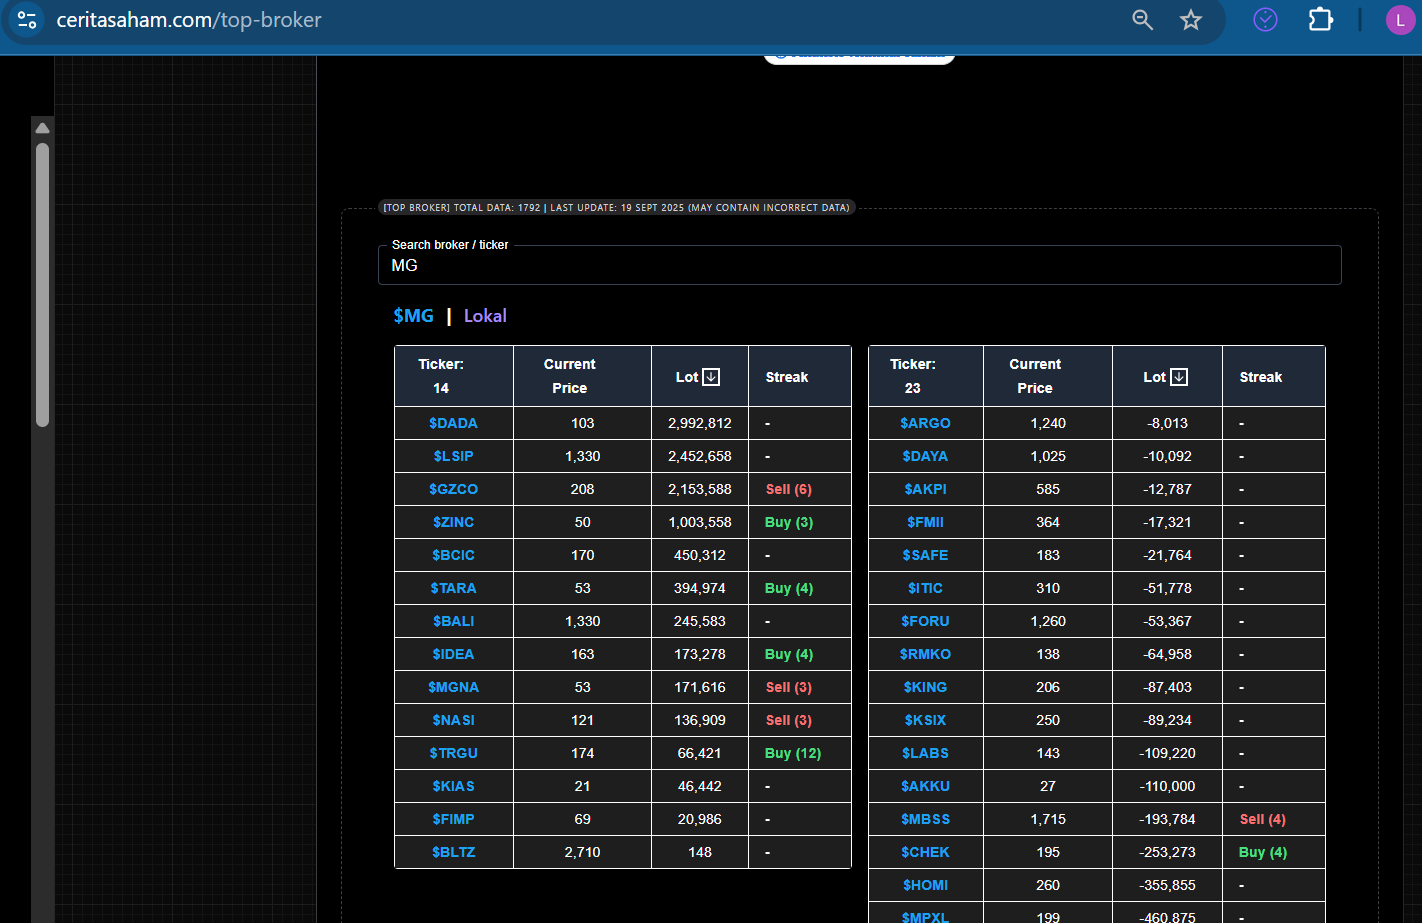Sort left table by Lot arrow icon

coord(711,377)
